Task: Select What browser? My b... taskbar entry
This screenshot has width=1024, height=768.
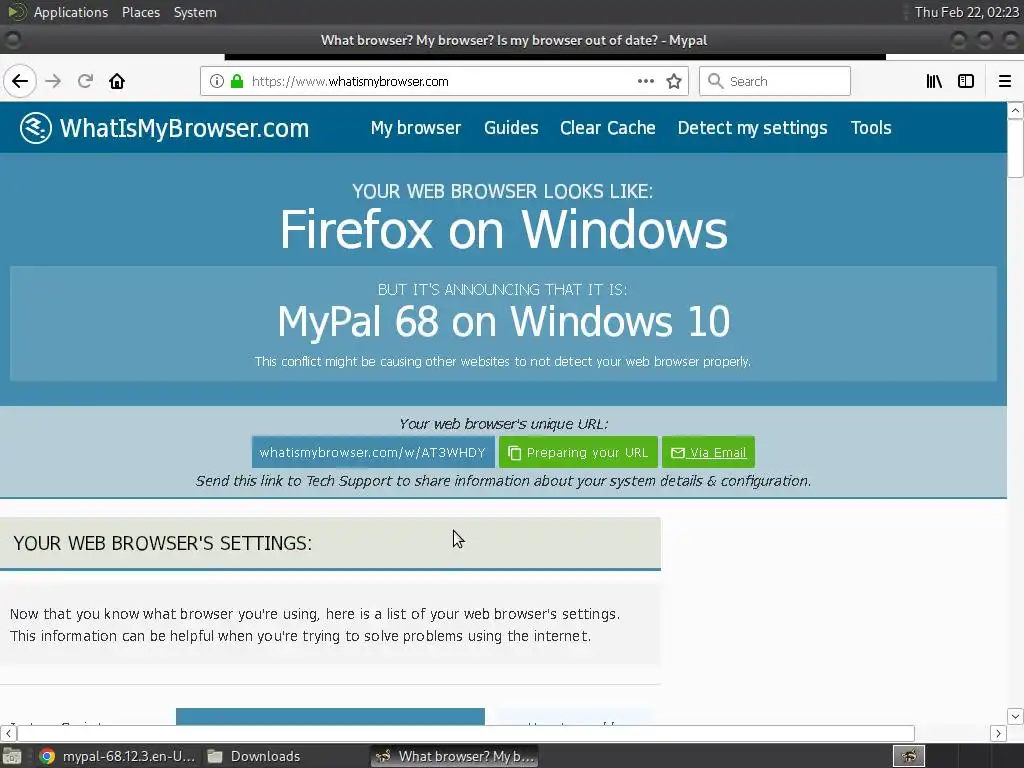Action: [x=455, y=756]
